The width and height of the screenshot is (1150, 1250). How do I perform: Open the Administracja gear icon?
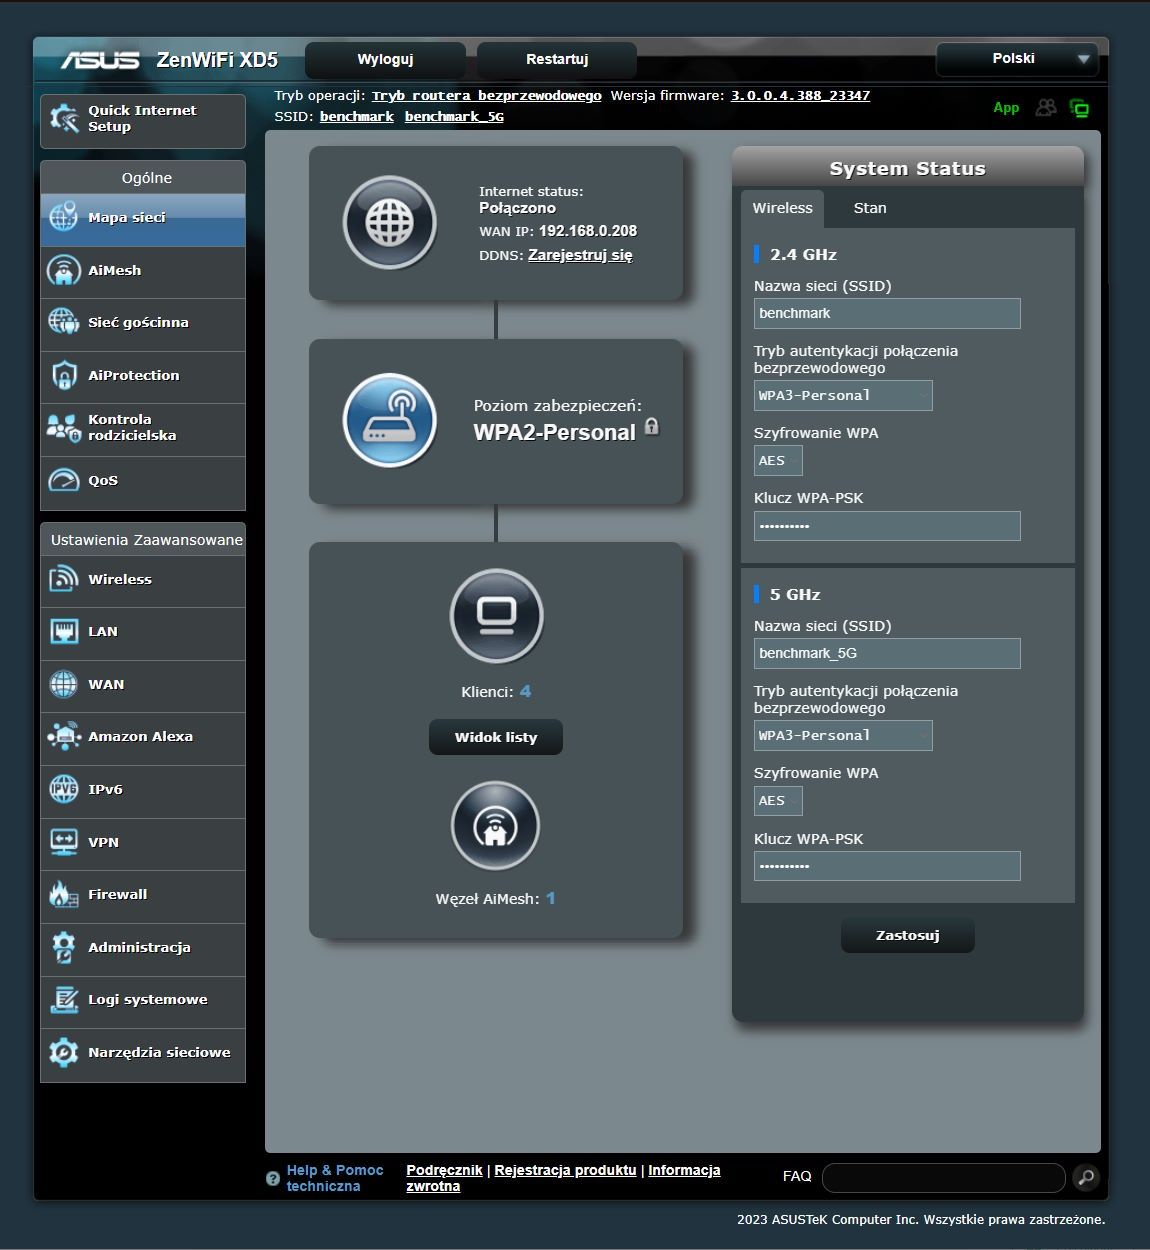pyautogui.click(x=63, y=947)
